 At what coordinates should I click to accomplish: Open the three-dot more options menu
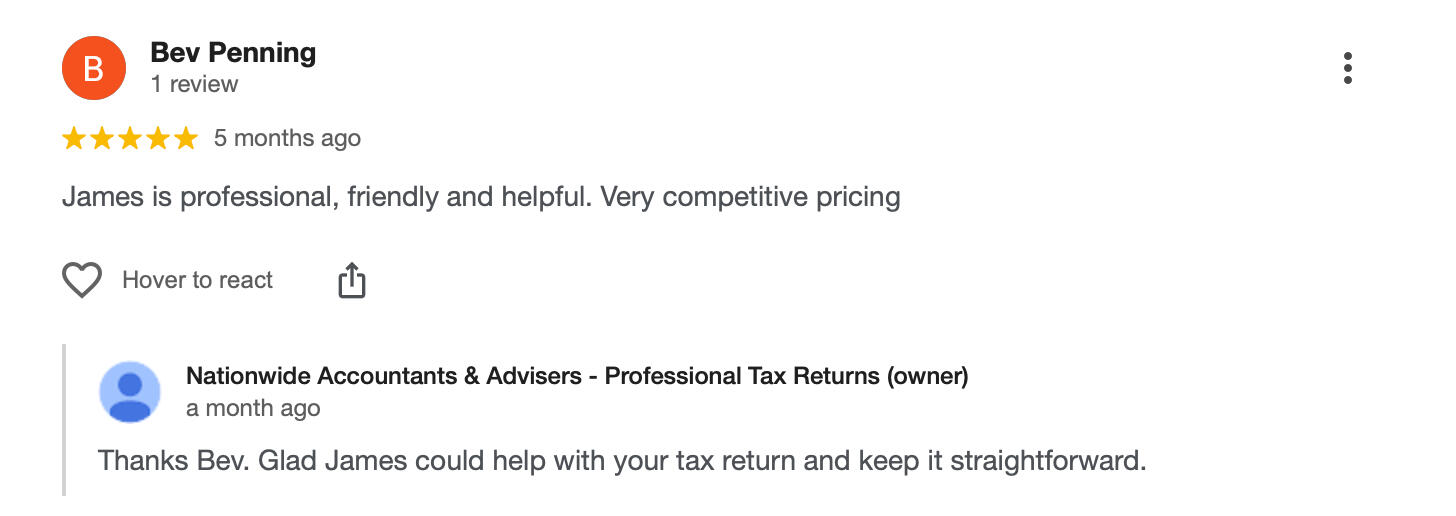1348,68
